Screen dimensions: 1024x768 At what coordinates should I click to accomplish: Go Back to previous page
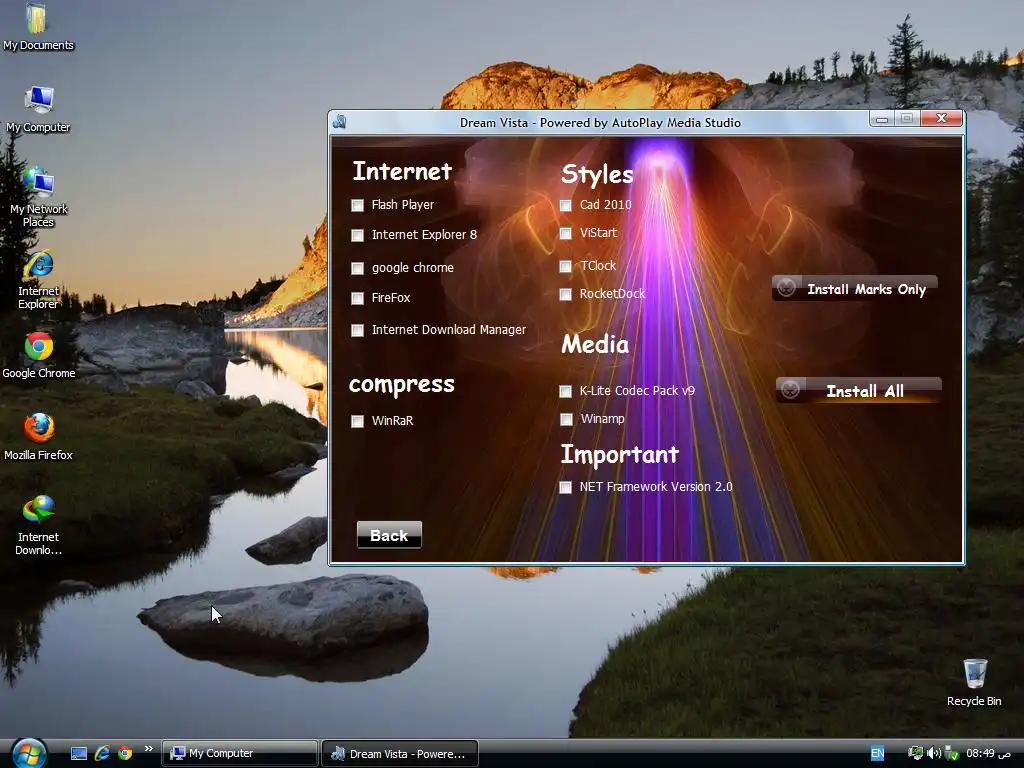pos(389,535)
